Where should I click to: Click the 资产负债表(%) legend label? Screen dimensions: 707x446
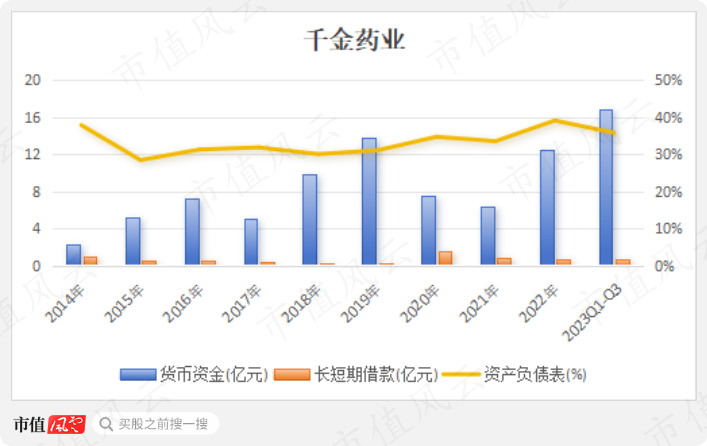535,375
